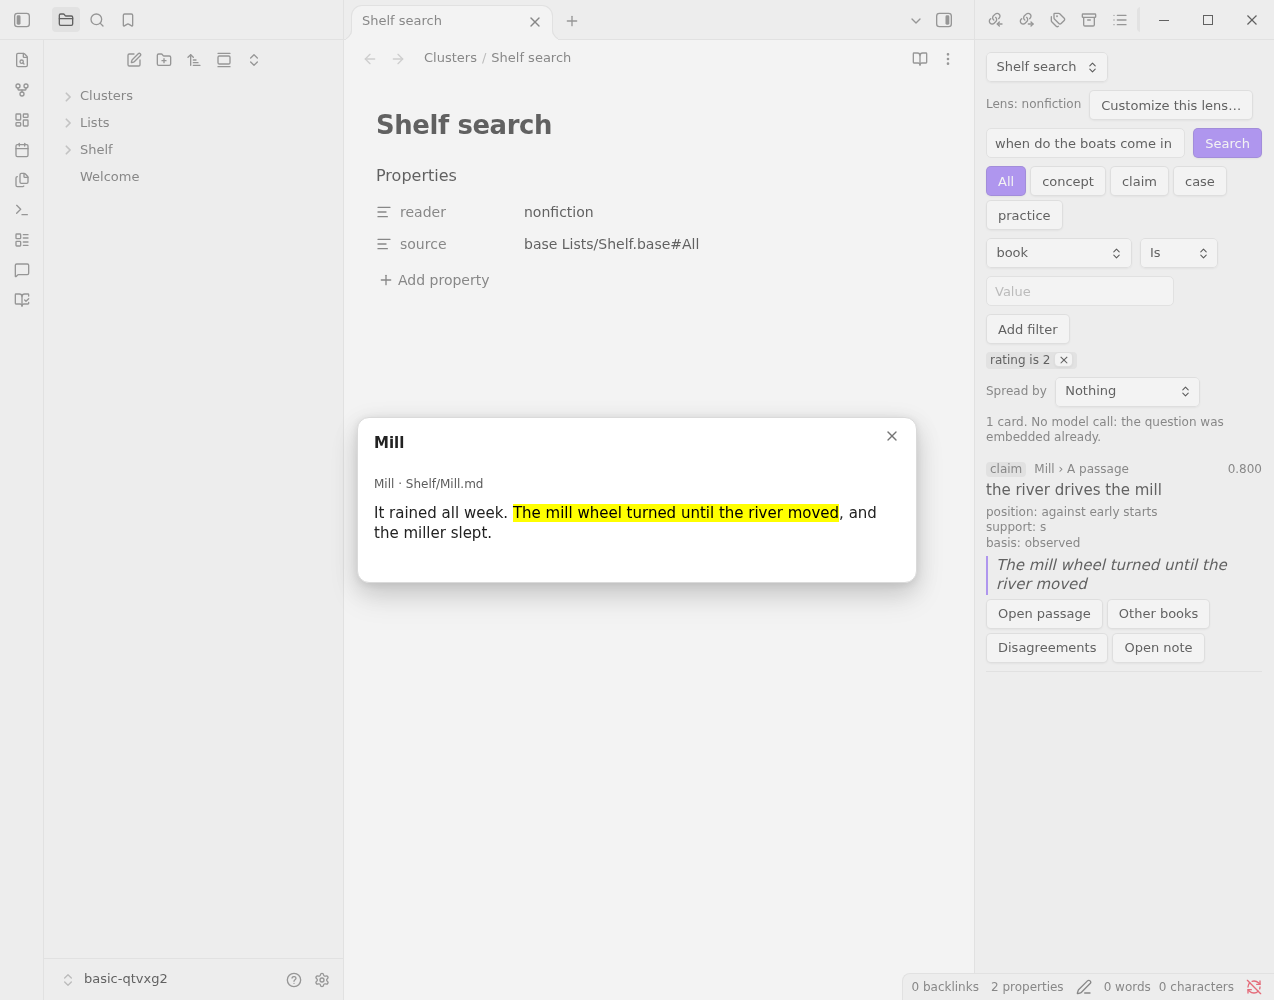Click the Search button
This screenshot has height=1000, width=1274.
(1227, 143)
